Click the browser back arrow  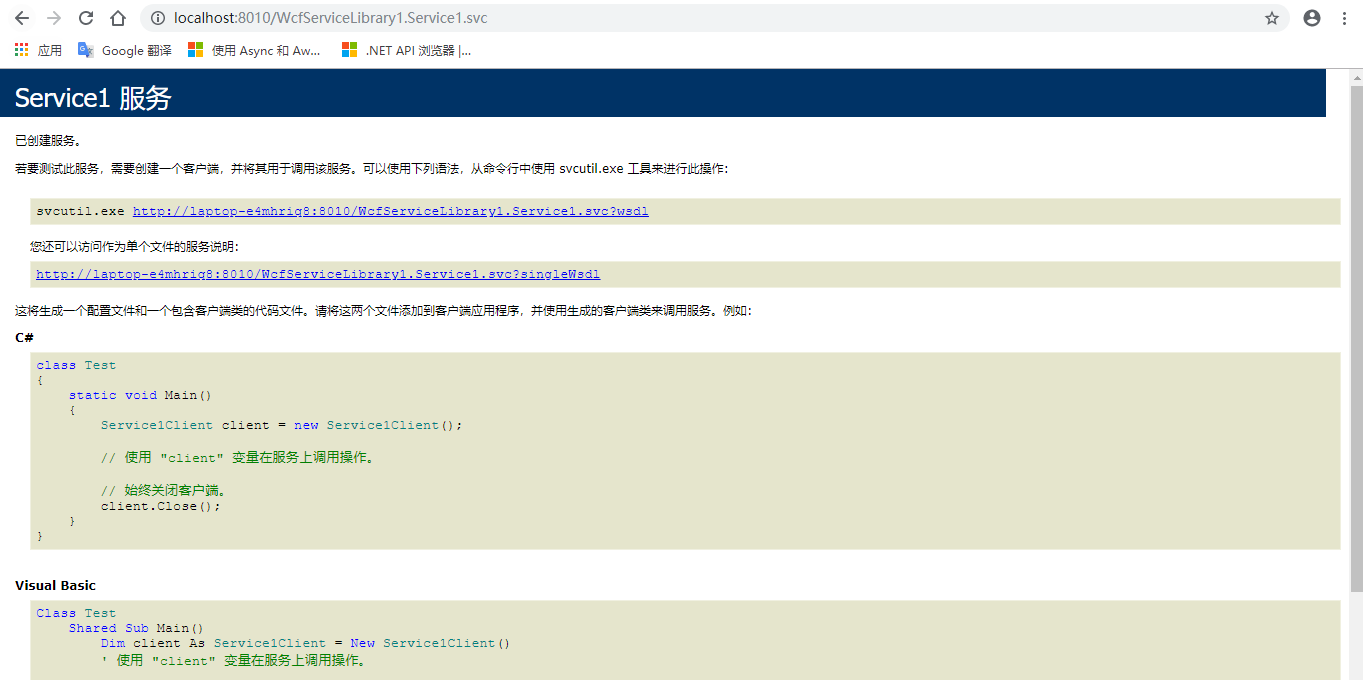(x=21, y=17)
